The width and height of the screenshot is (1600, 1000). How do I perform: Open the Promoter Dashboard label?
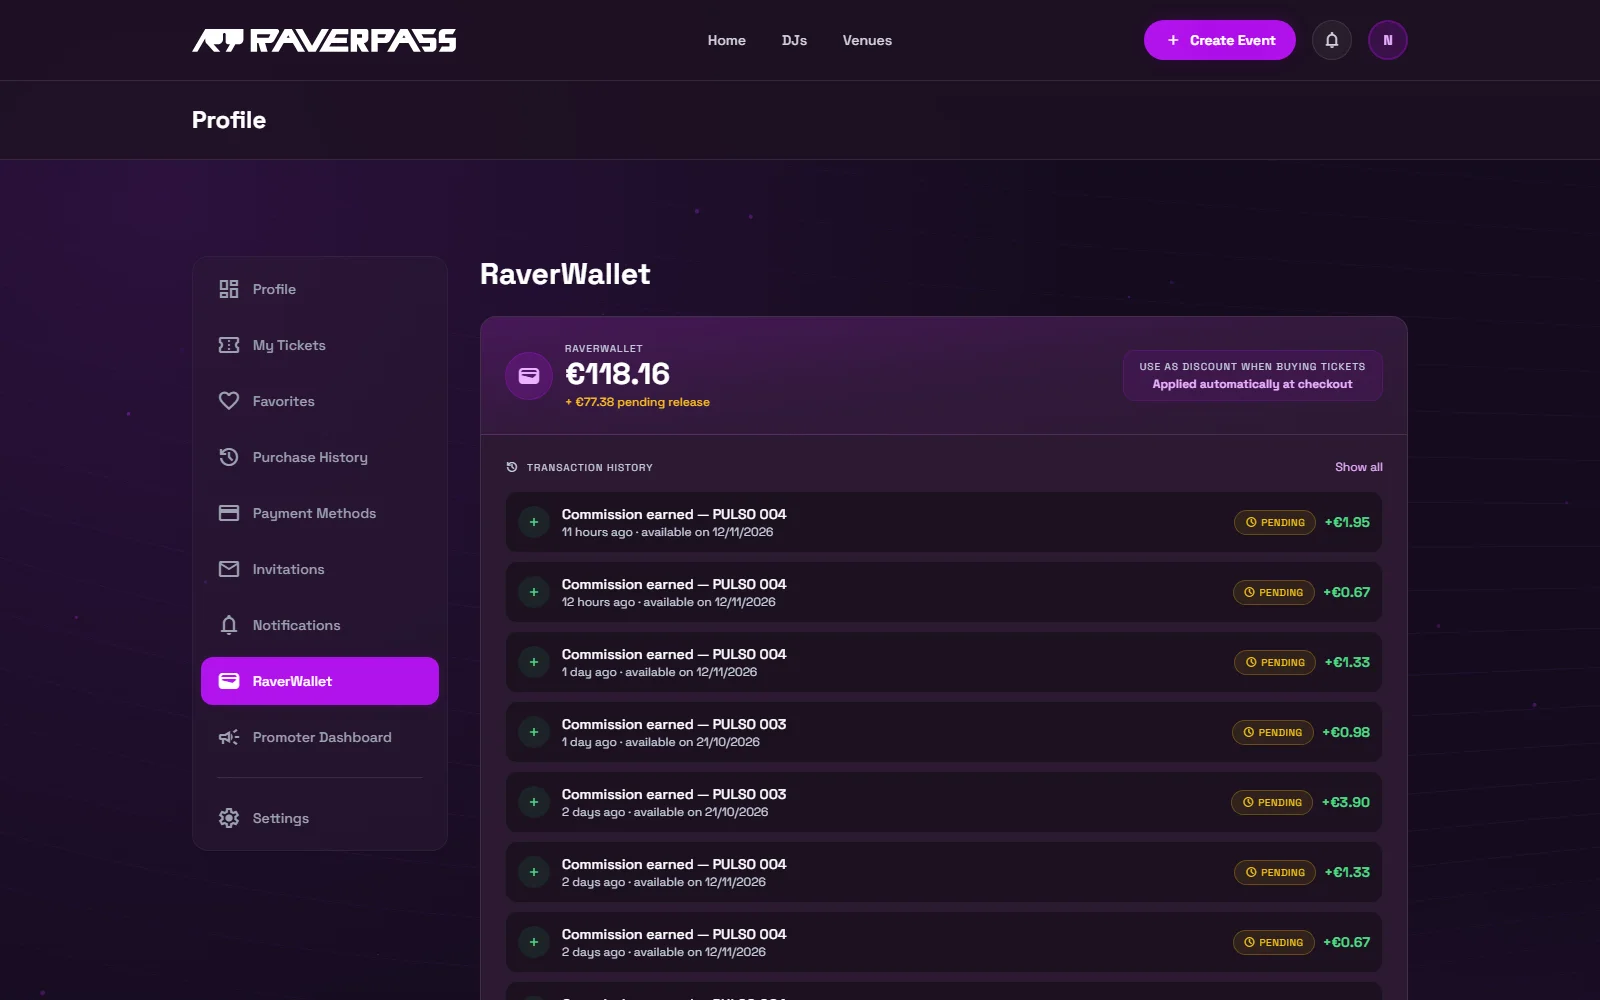322,737
